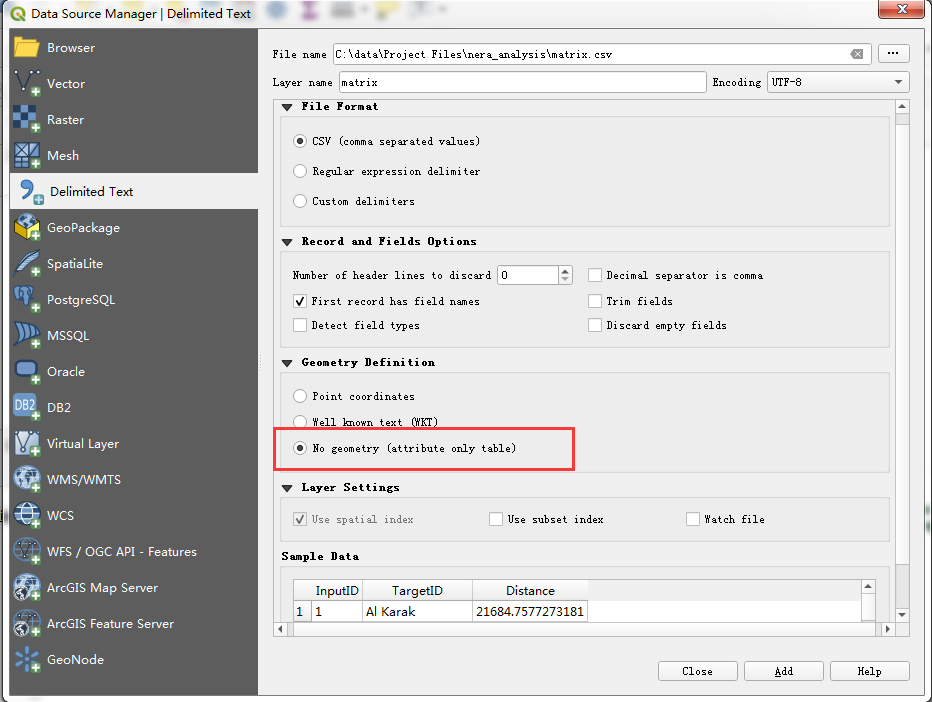Enable Detect field types
Viewport: 932px width, 702px height.
click(x=300, y=325)
